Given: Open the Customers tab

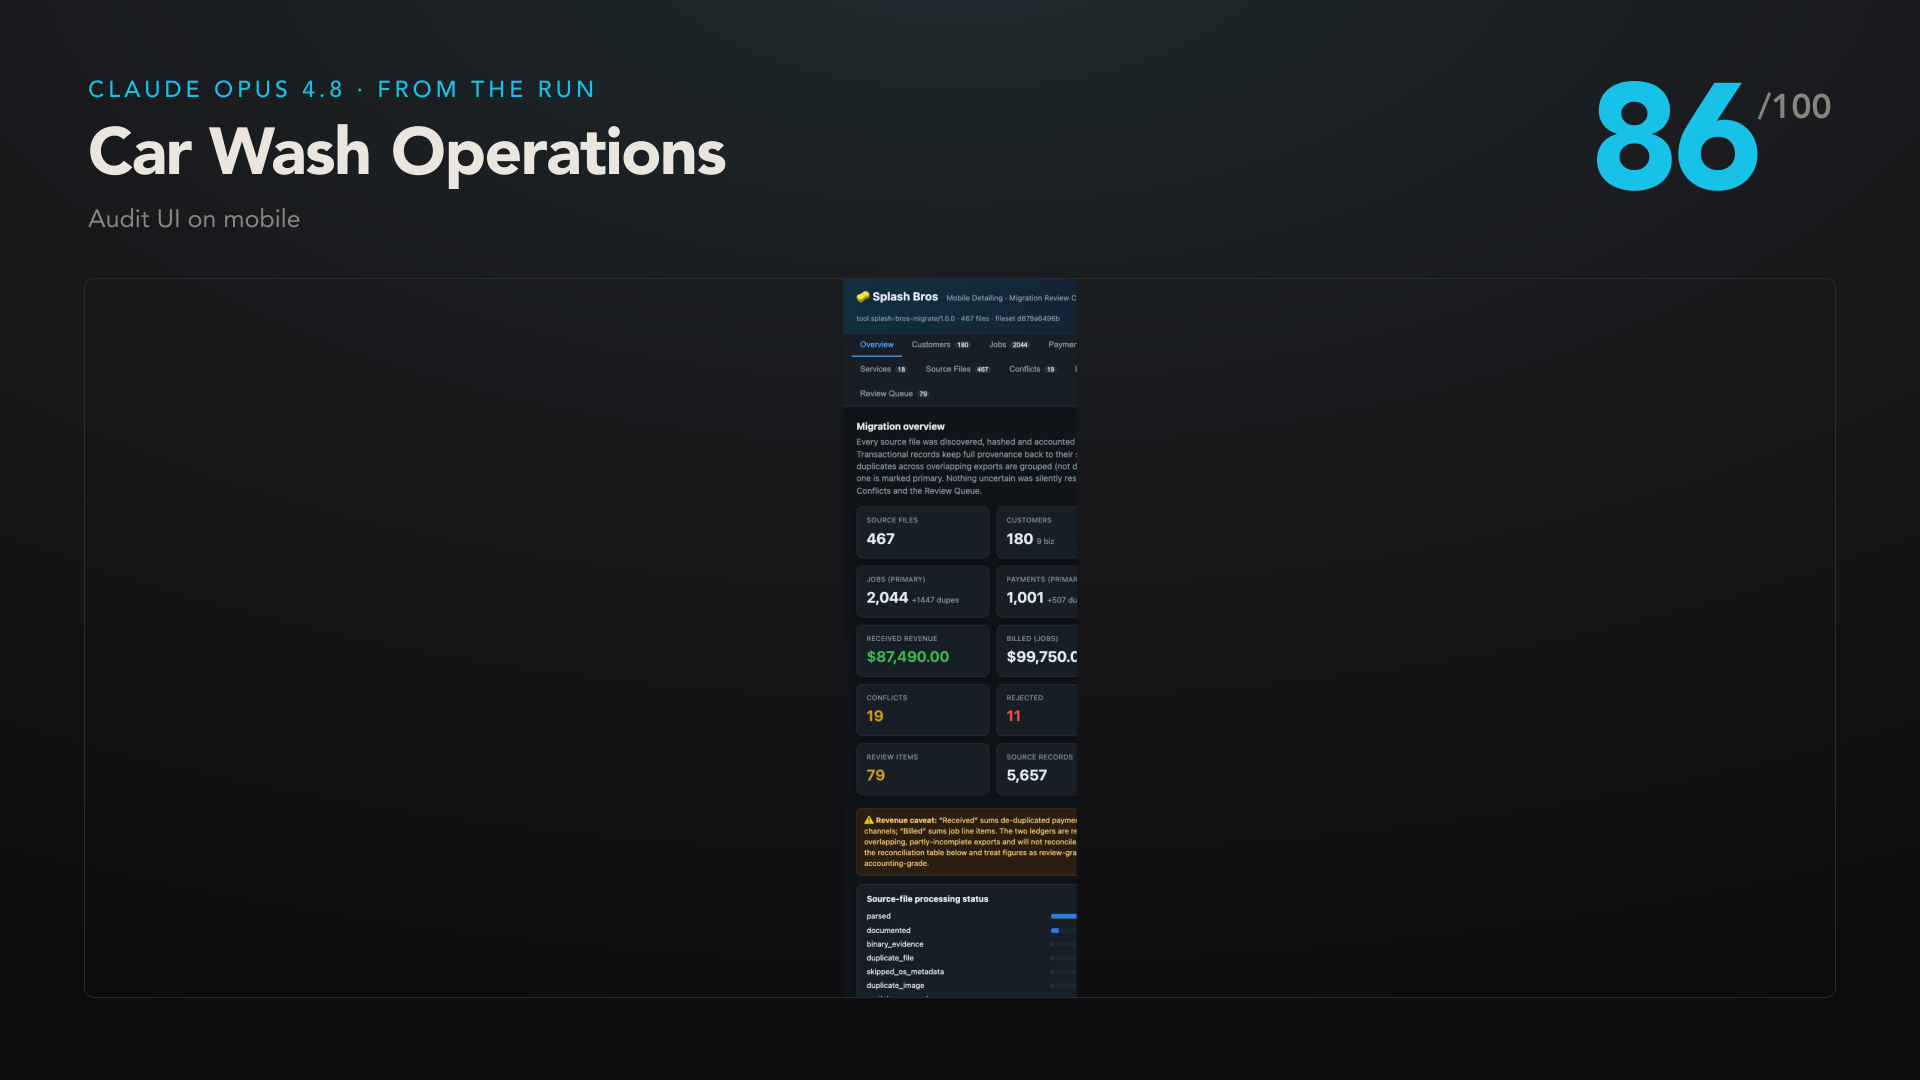Looking at the screenshot, I should [x=940, y=345].
